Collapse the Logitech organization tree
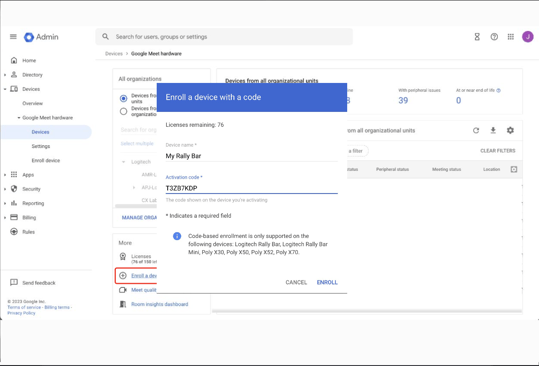Image resolution: width=539 pixels, height=366 pixels. tap(123, 162)
